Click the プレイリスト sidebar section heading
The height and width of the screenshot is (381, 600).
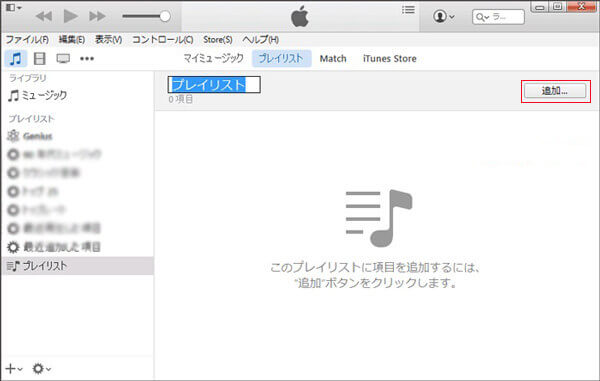click(x=31, y=119)
